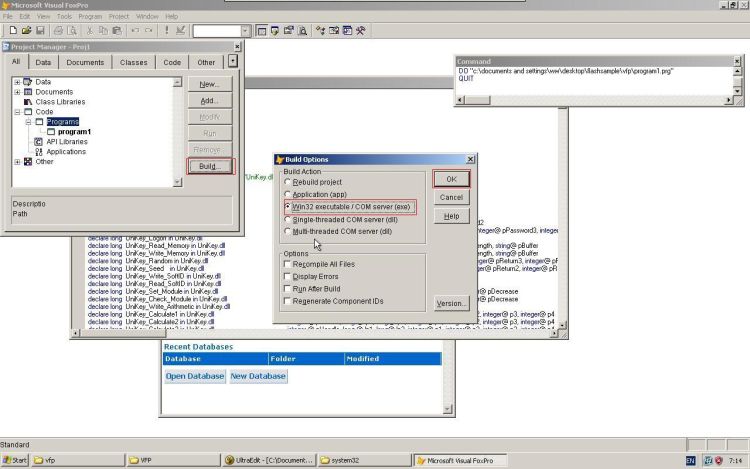The width and height of the screenshot is (750, 469).
Task: Click New Database link
Action: (258, 376)
